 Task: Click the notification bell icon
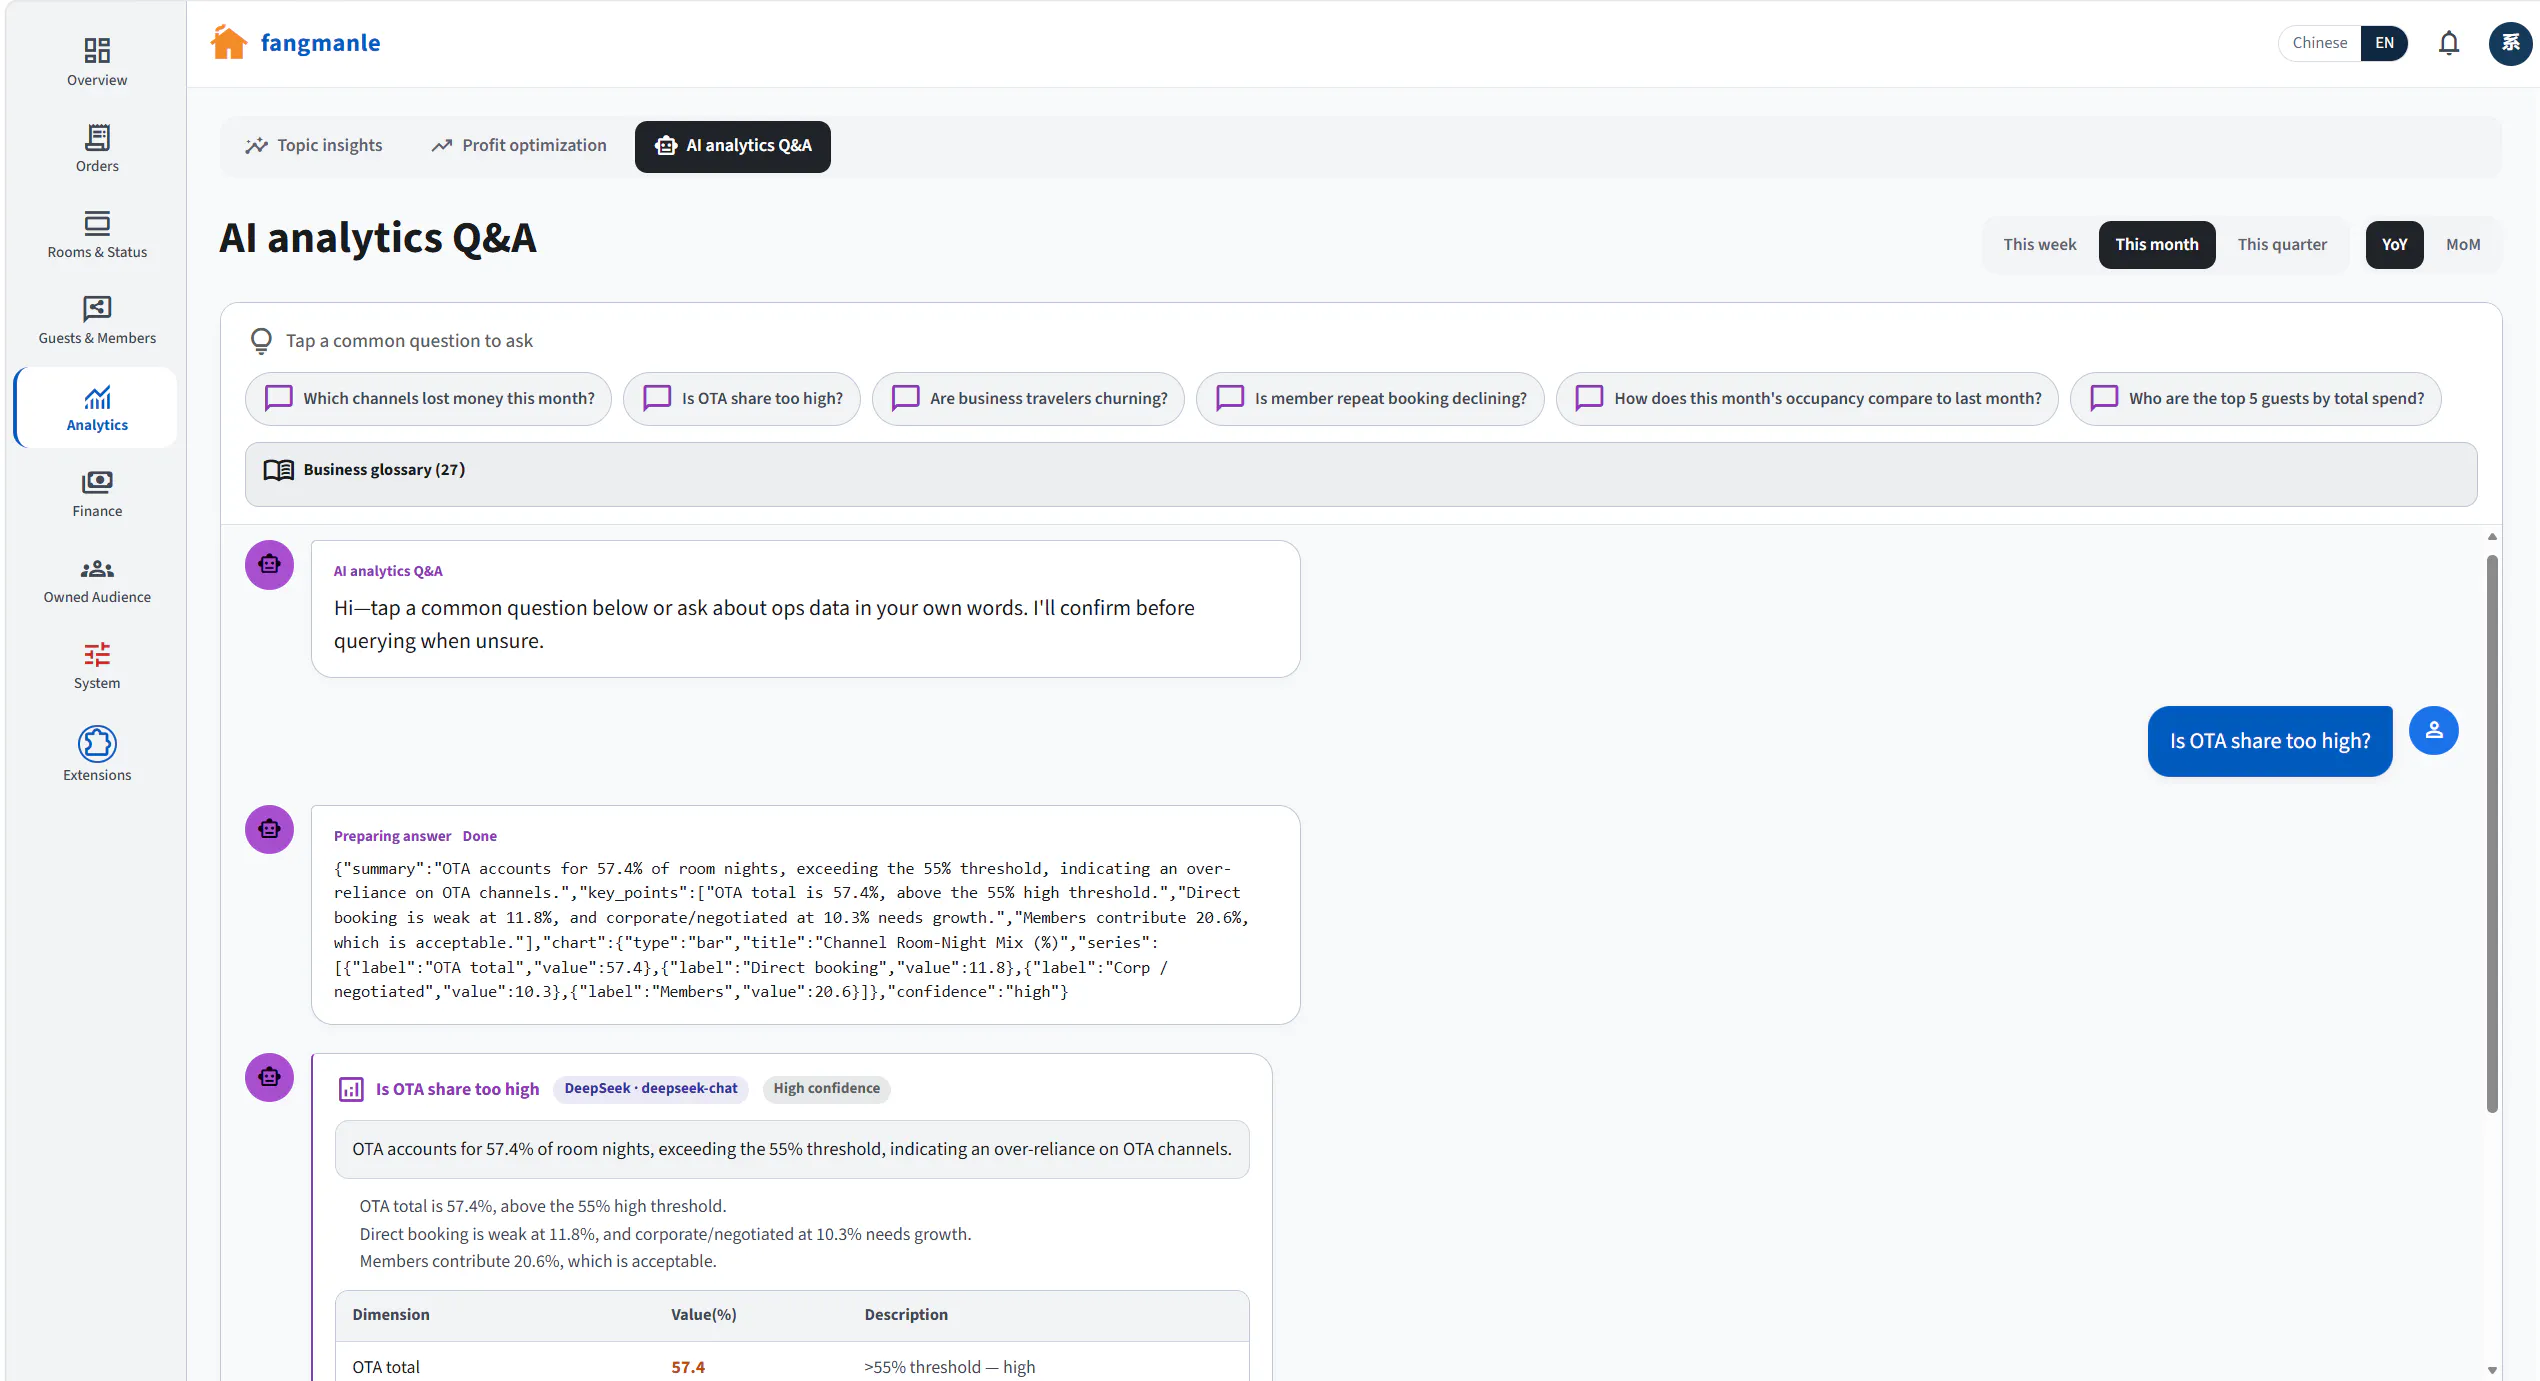2448,43
